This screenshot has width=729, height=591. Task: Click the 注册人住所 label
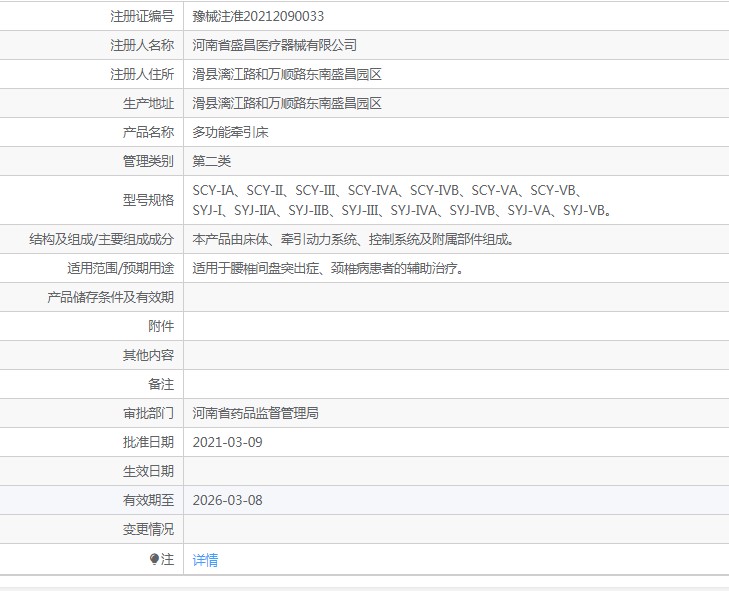pos(142,74)
